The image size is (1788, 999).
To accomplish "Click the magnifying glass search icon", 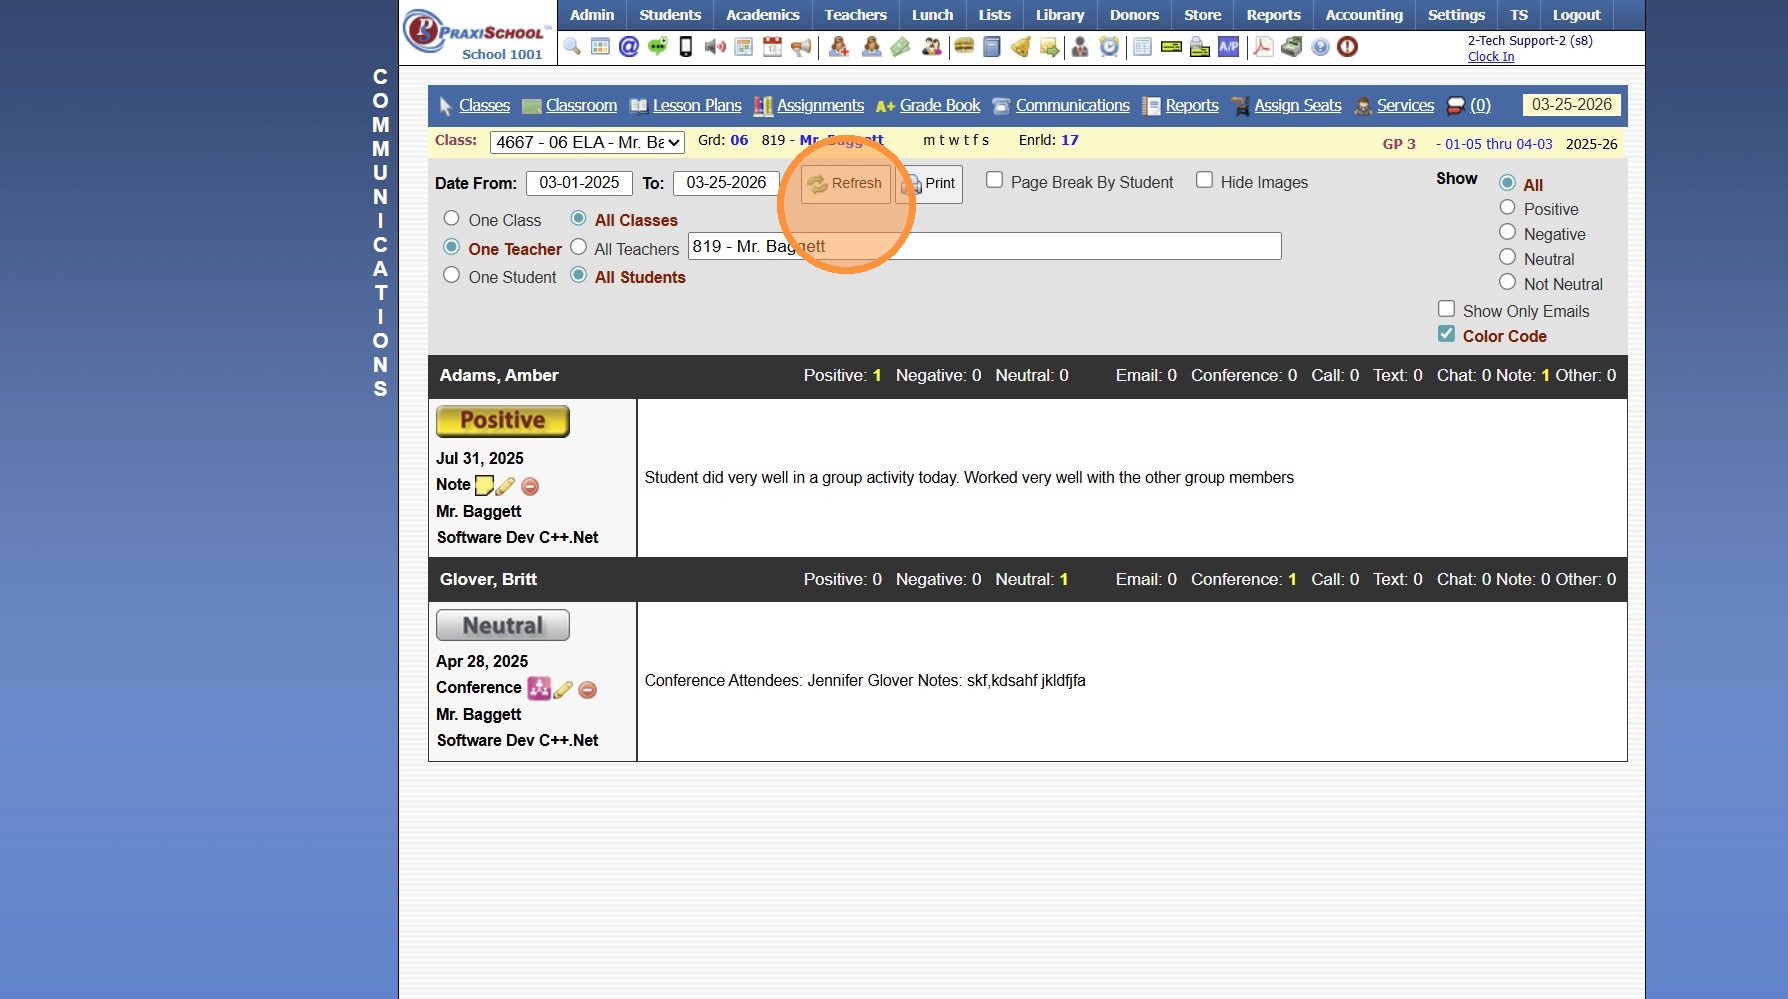I will coord(572,47).
